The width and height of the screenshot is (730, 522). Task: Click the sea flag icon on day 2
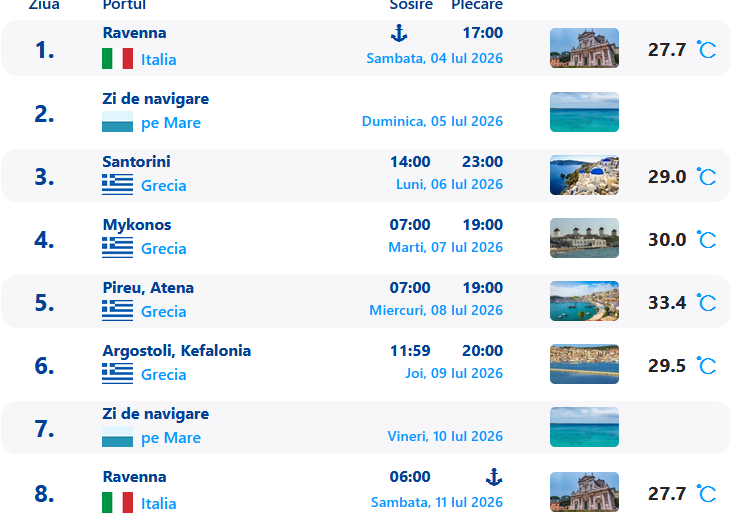[x=117, y=122]
